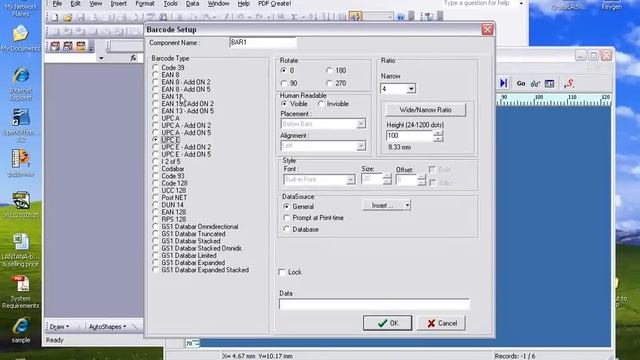640x360 pixels.
Task: Open the Edit menu
Action: point(76,4)
